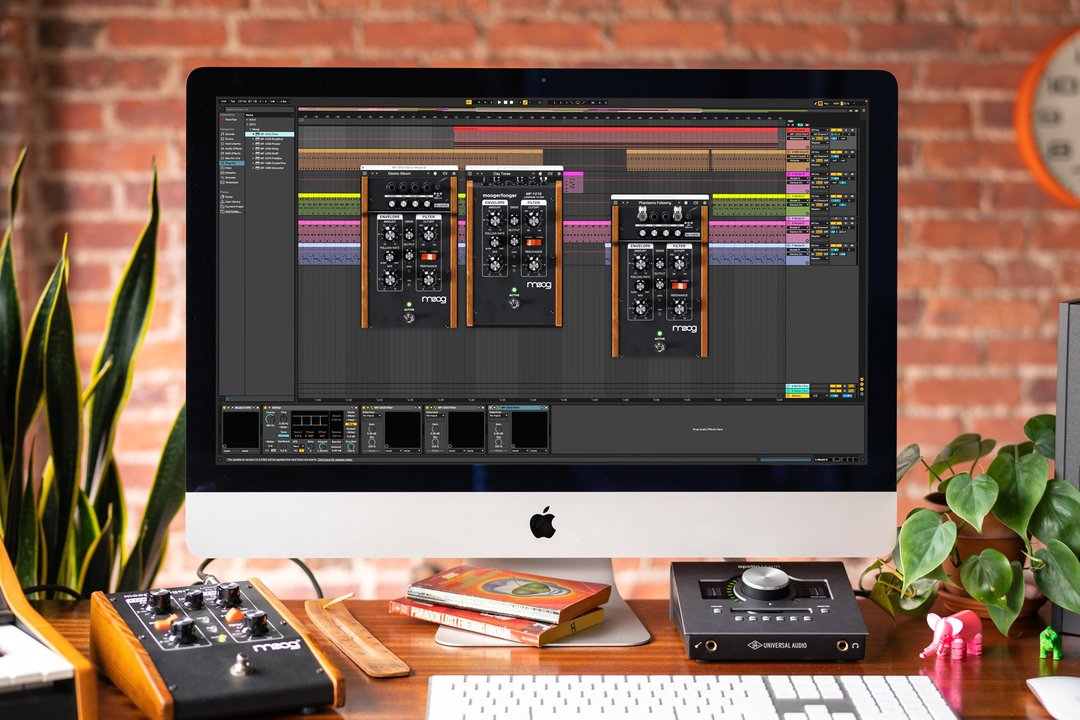Click the Cutoff knob in Electric Sitcom plugin
This screenshot has width=1080, height=720.
[x=428, y=236]
